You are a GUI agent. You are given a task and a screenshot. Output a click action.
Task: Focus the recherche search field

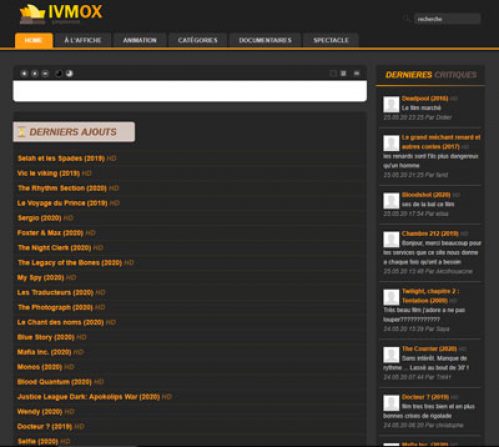point(447,19)
